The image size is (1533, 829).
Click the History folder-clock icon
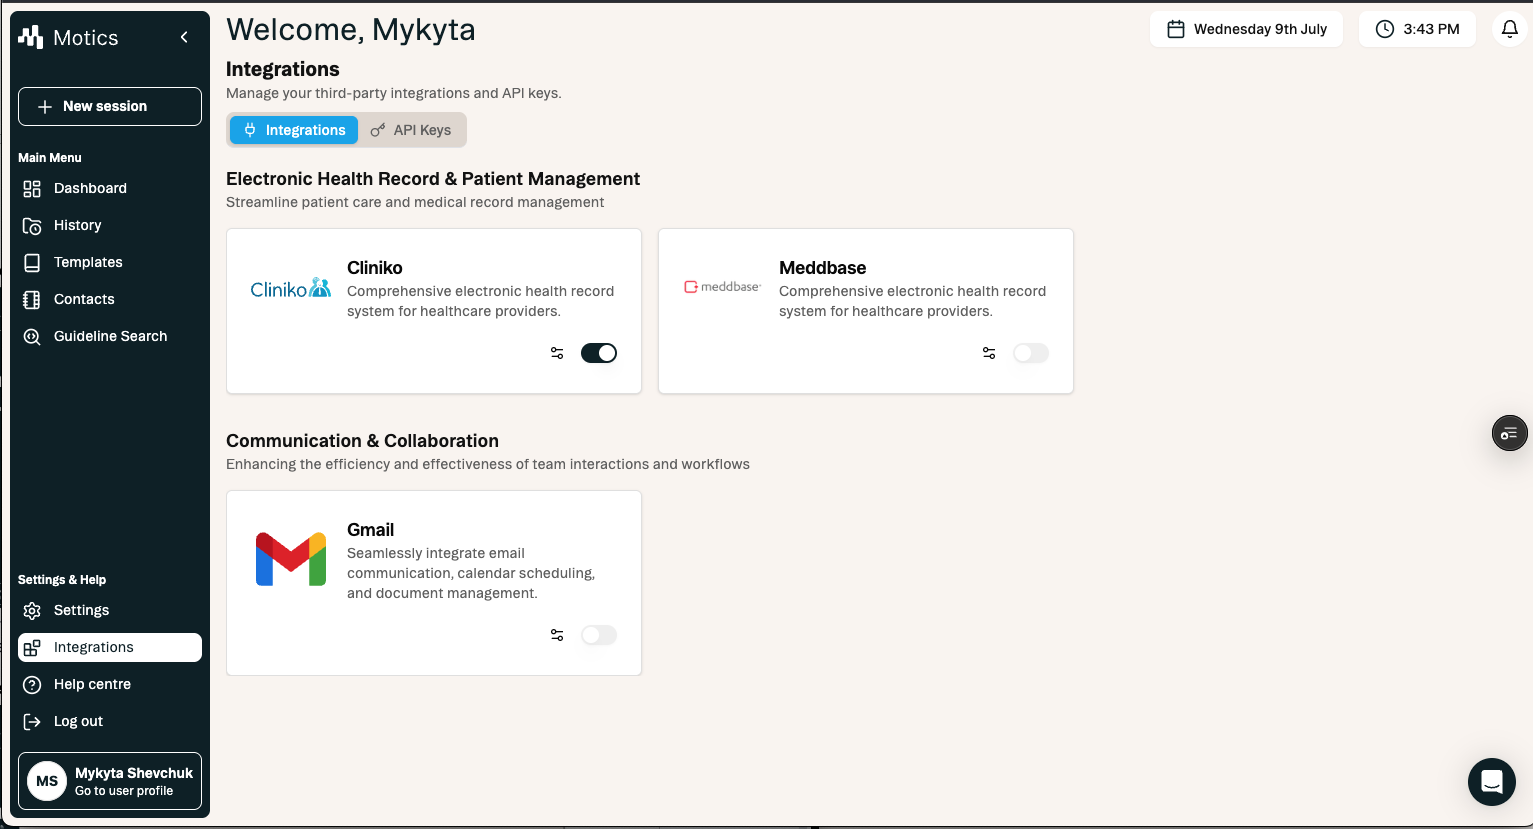[32, 225]
